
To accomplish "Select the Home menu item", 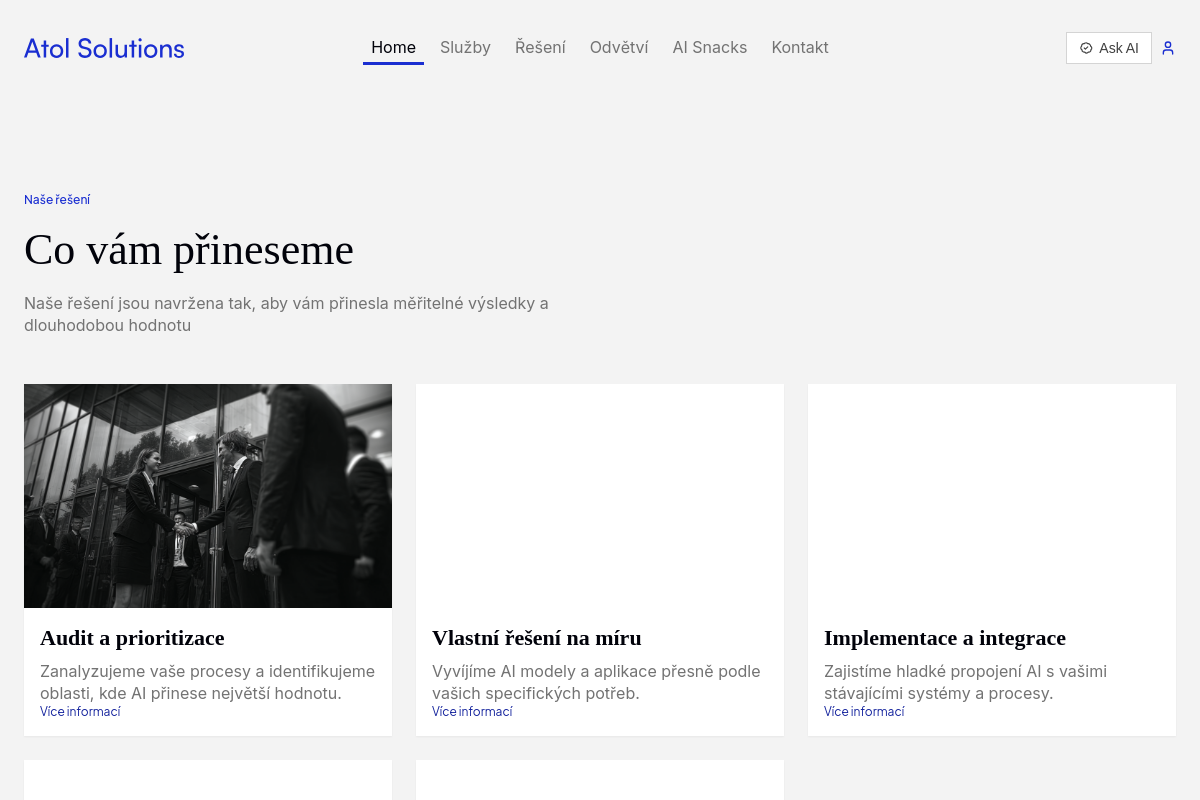I will click(x=393, y=47).
